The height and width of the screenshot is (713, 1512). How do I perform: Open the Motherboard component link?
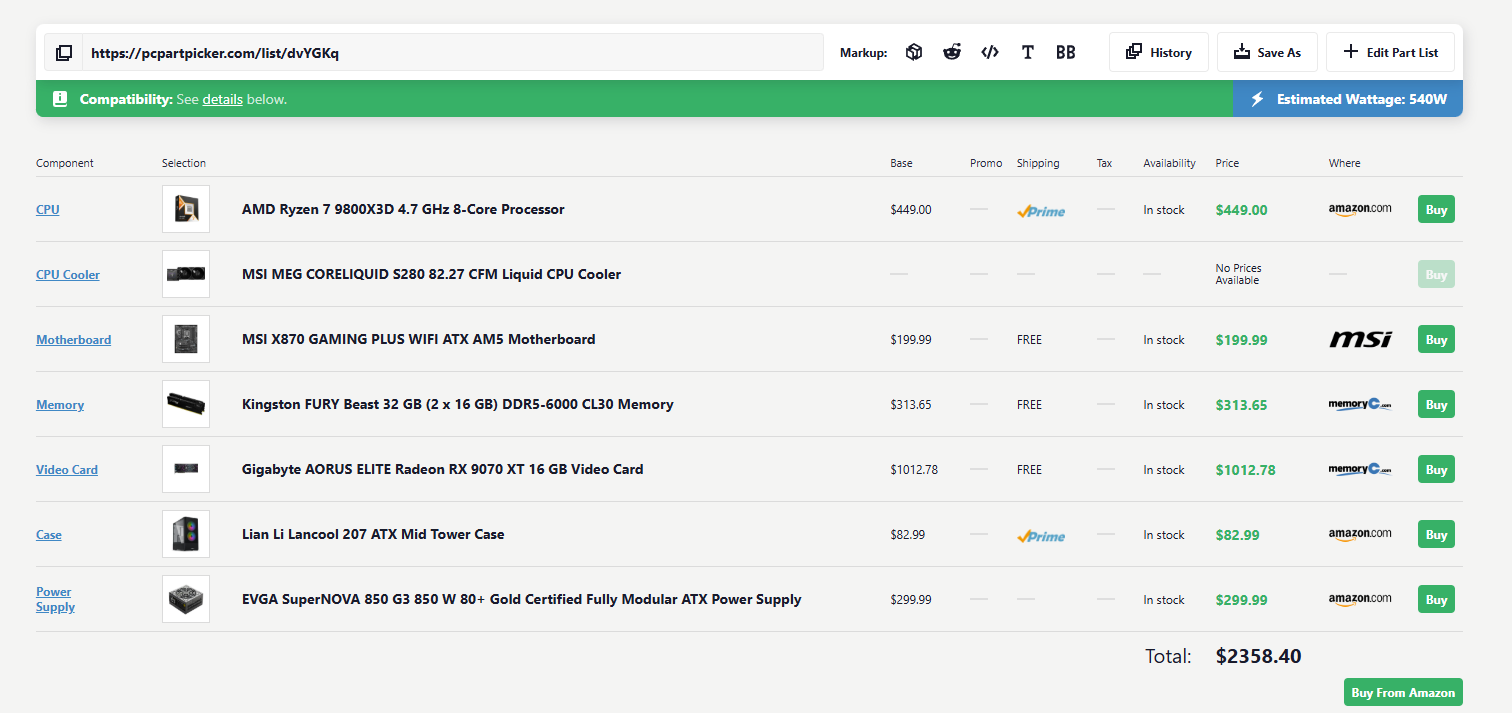[x=74, y=340]
